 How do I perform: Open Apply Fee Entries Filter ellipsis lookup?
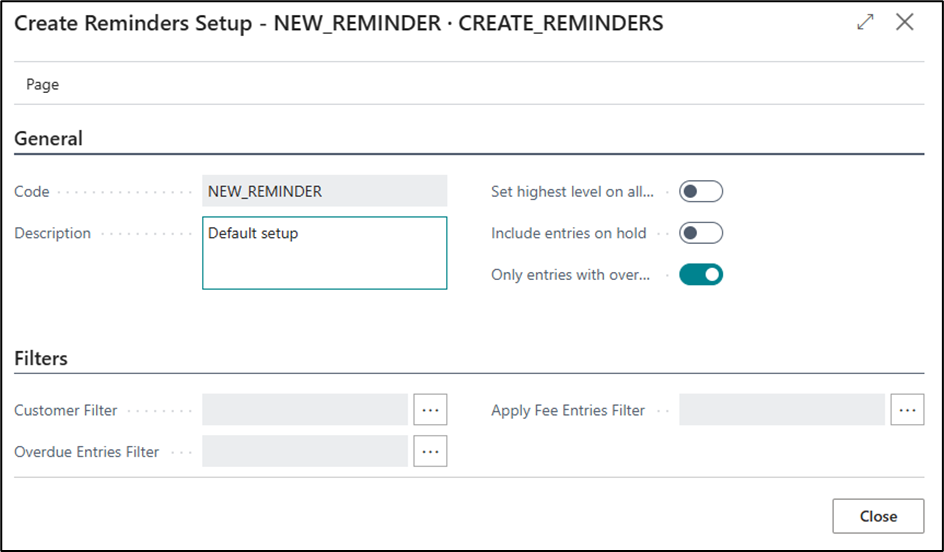(907, 410)
